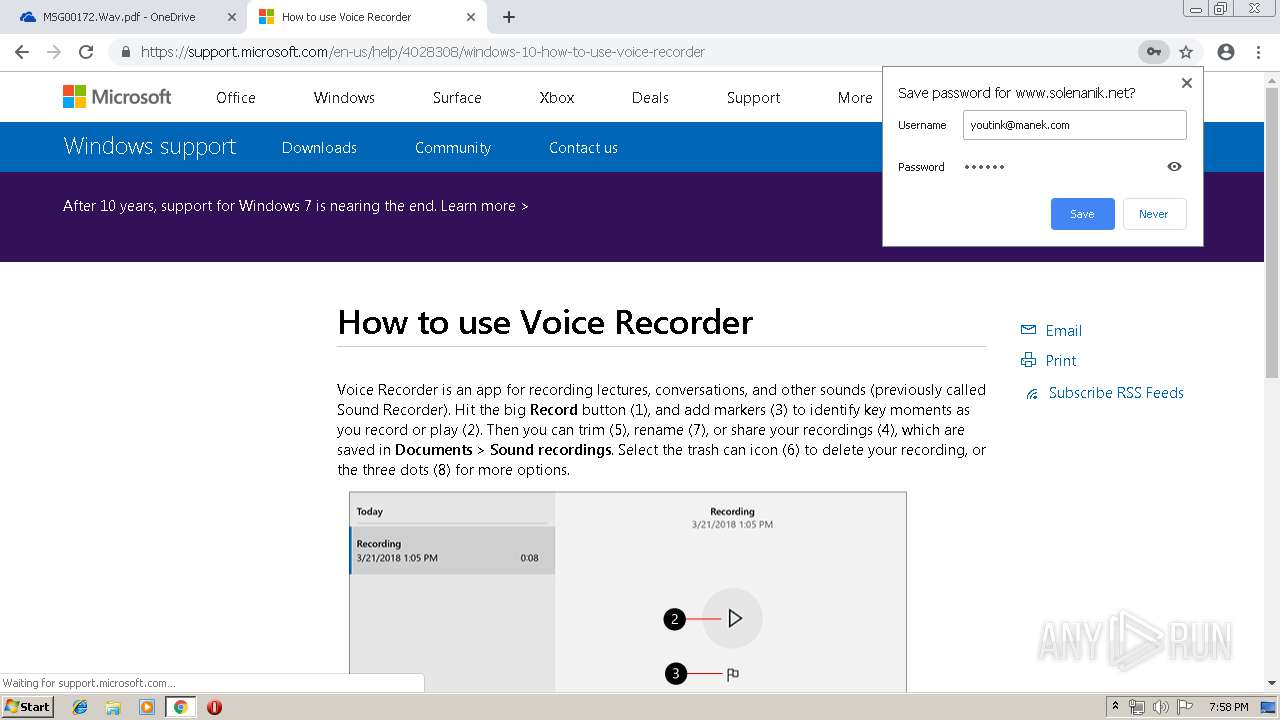Viewport: 1280px width, 720px height.
Task: Close the How to use Voice Recorder tab
Action: click(472, 17)
